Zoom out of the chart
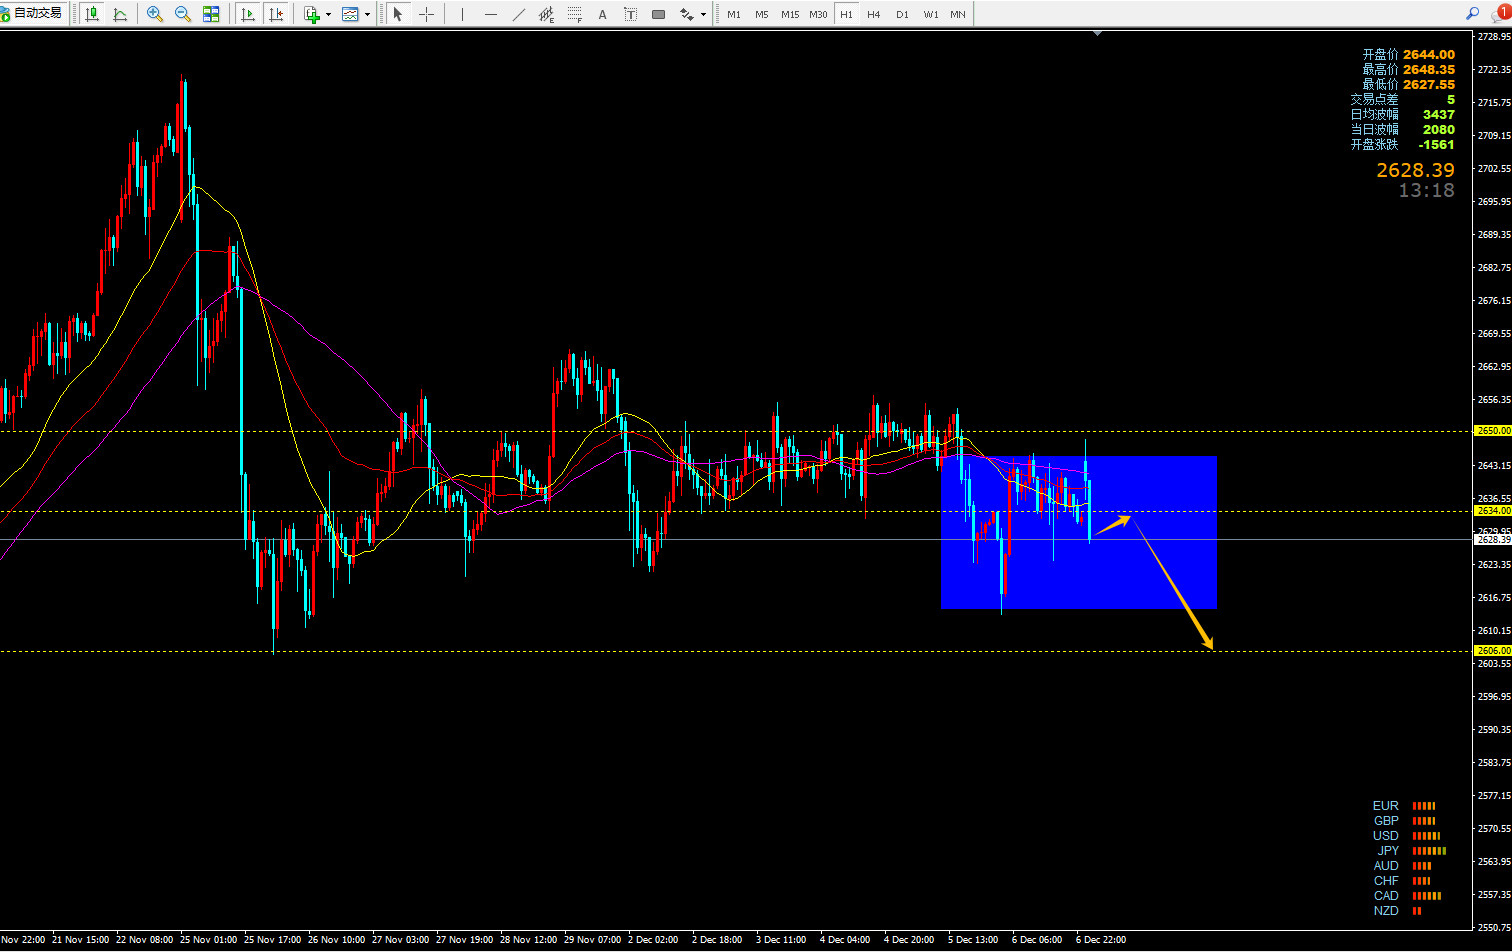This screenshot has width=1512, height=952. click(x=182, y=14)
